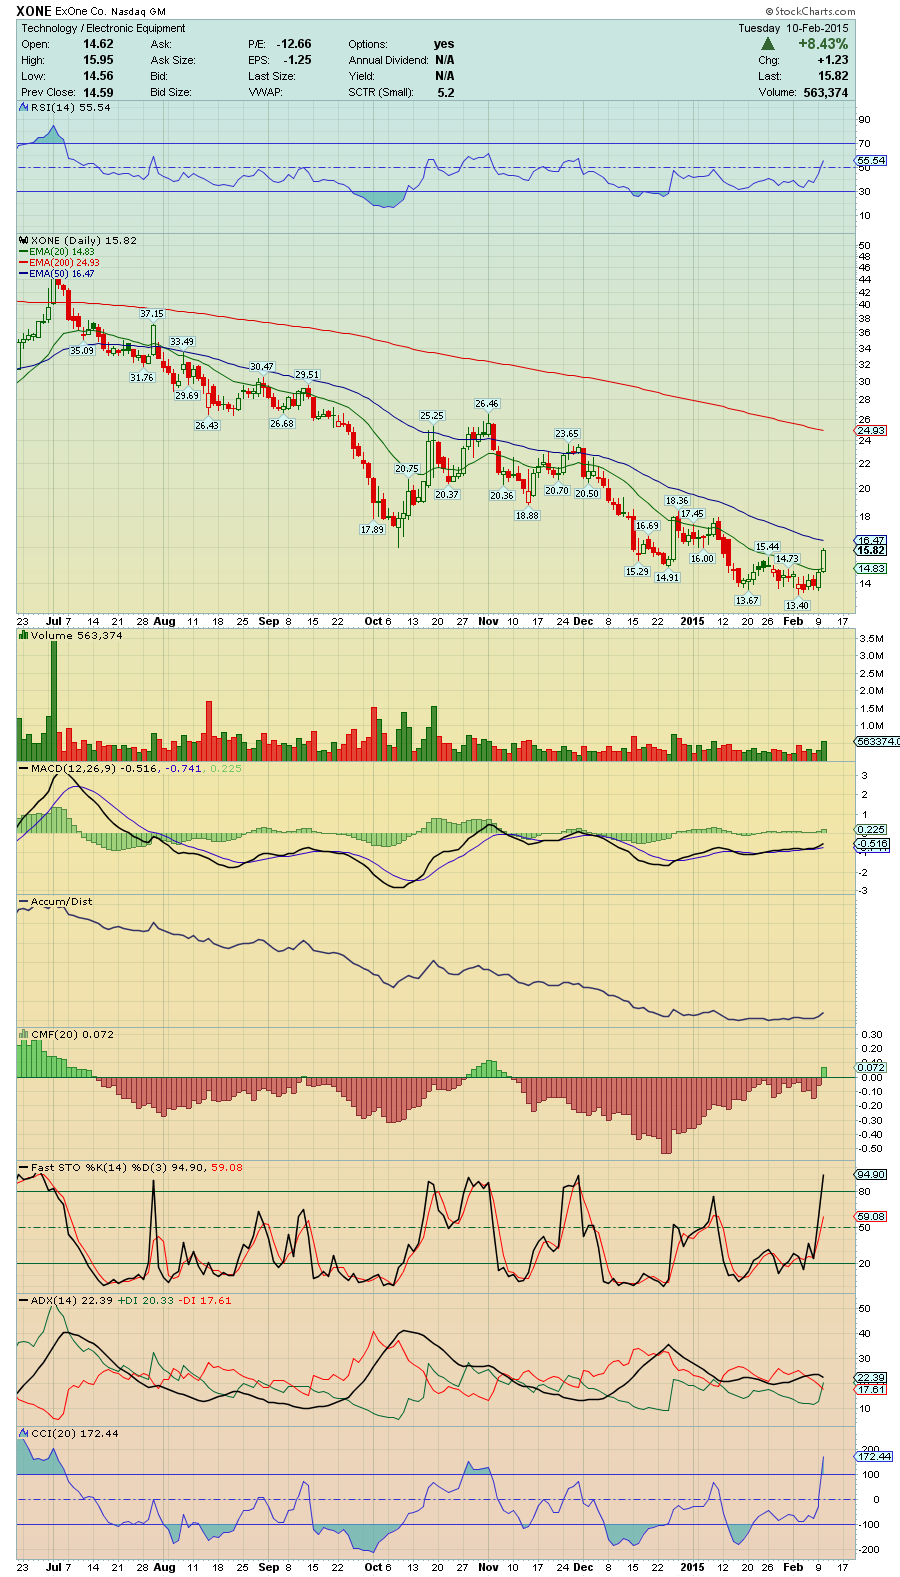Click the CCI(20) panel icon
Screen dimensions: 900x1577
[24, 1433]
